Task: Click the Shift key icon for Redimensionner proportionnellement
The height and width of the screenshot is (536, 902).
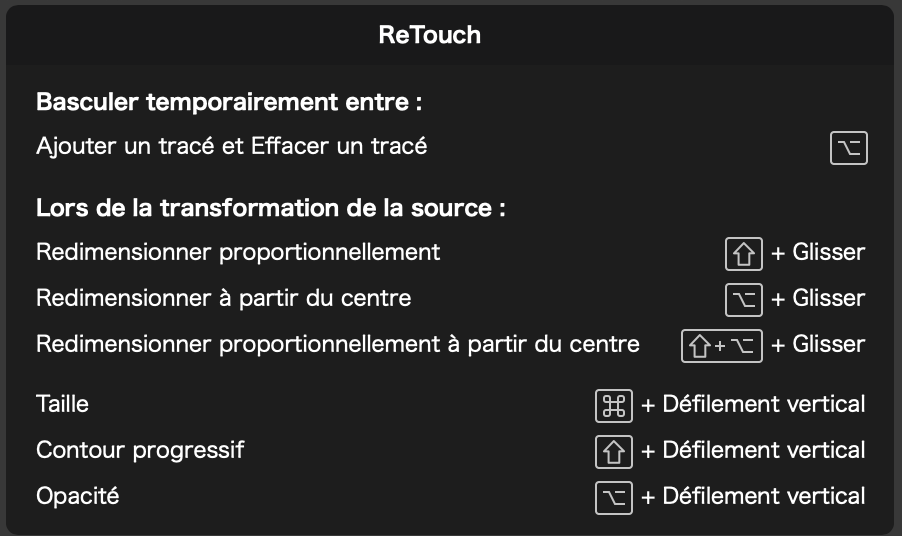Action: (743, 253)
